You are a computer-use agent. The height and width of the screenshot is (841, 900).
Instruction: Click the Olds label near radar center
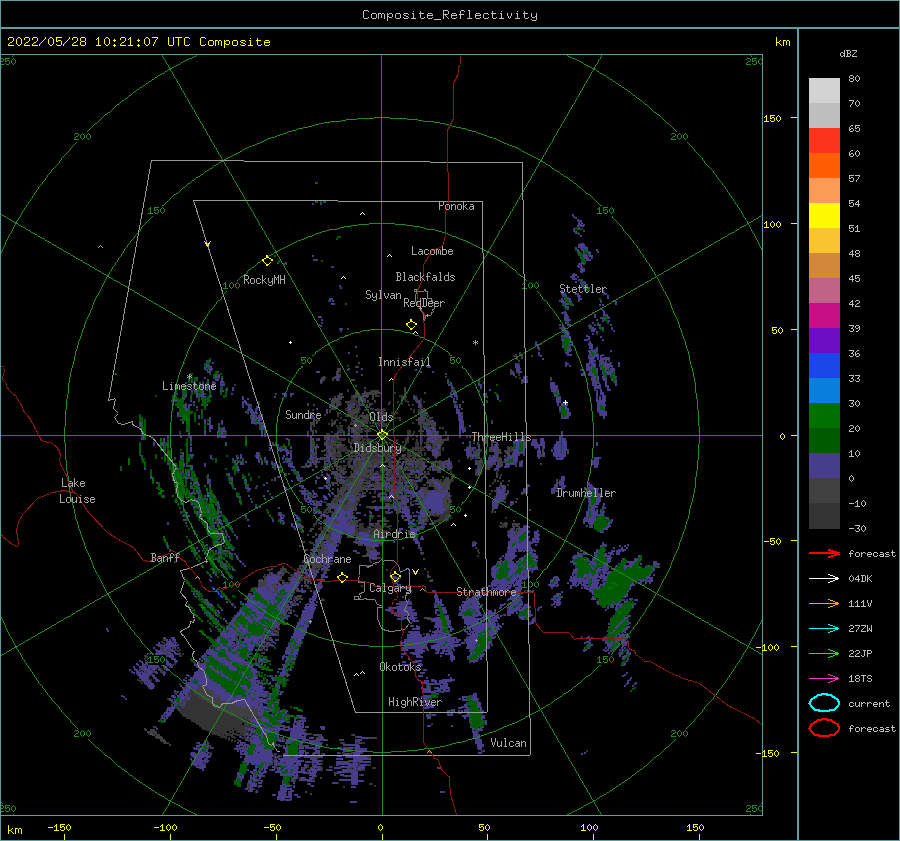[x=381, y=417]
